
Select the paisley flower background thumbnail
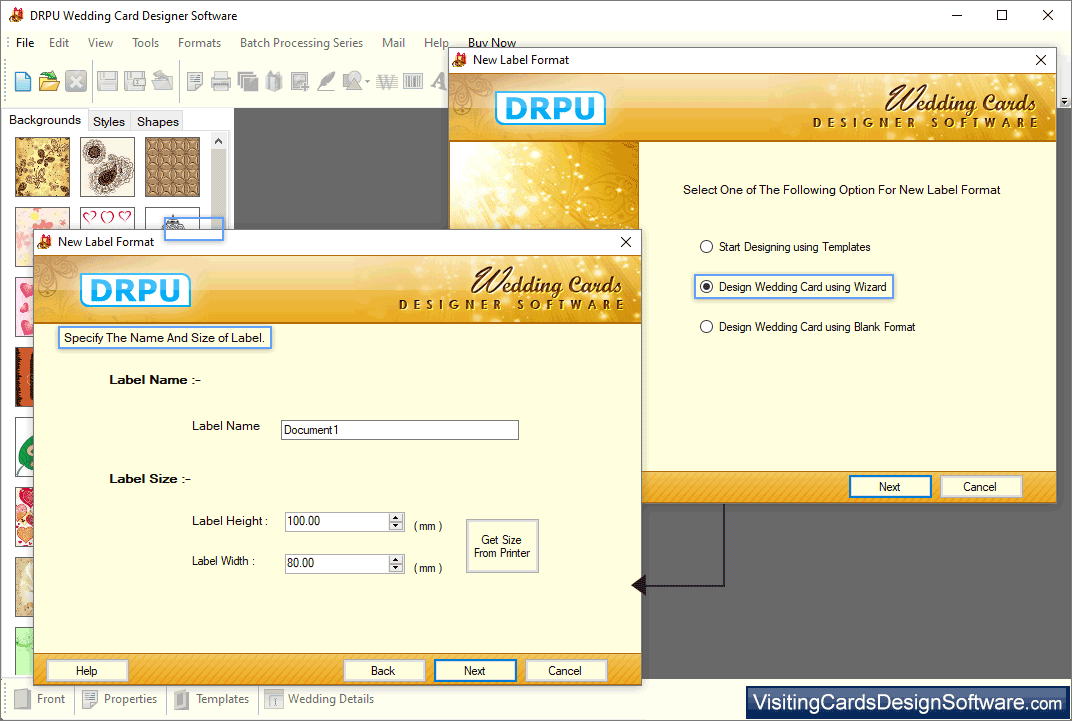click(x=107, y=167)
